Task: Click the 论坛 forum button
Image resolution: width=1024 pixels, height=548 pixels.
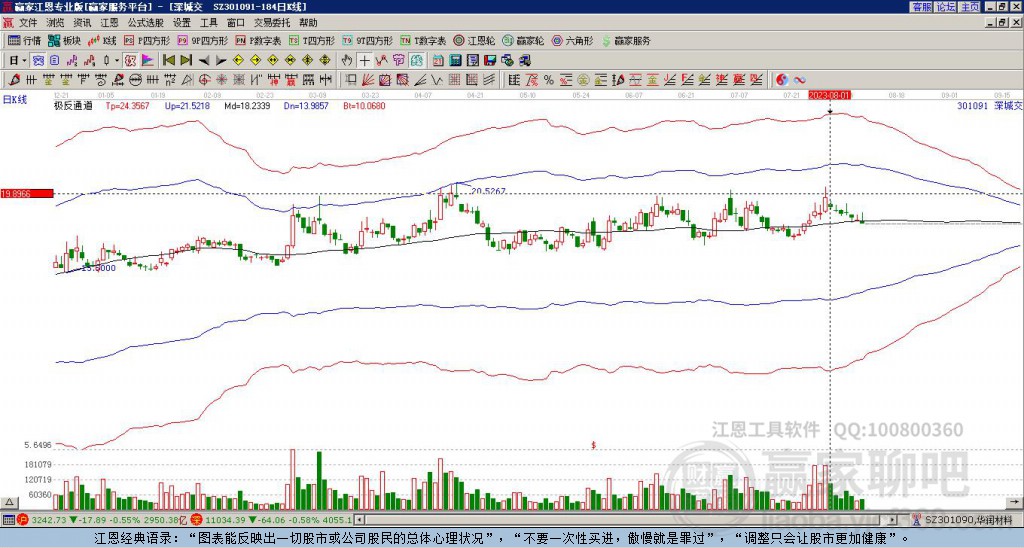Action: click(x=945, y=7)
